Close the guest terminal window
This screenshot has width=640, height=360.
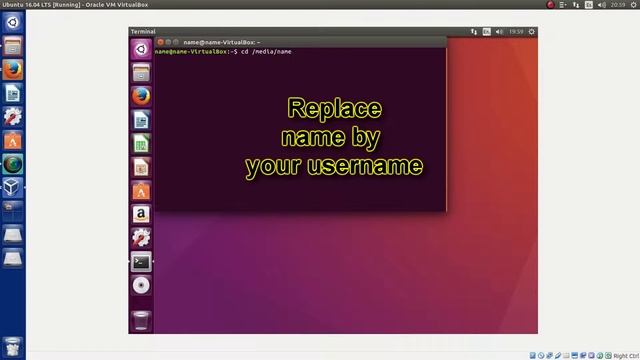click(160, 42)
